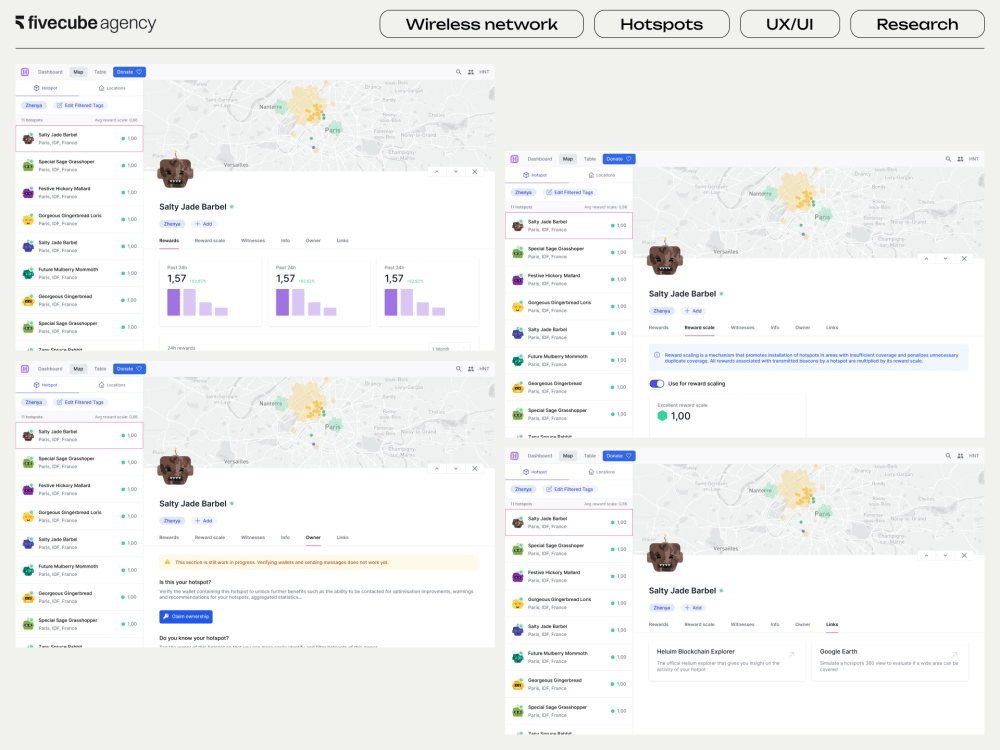The height and width of the screenshot is (750, 1000).
Task: Click Donate button in the Links-tab panel
Action: [619, 455]
